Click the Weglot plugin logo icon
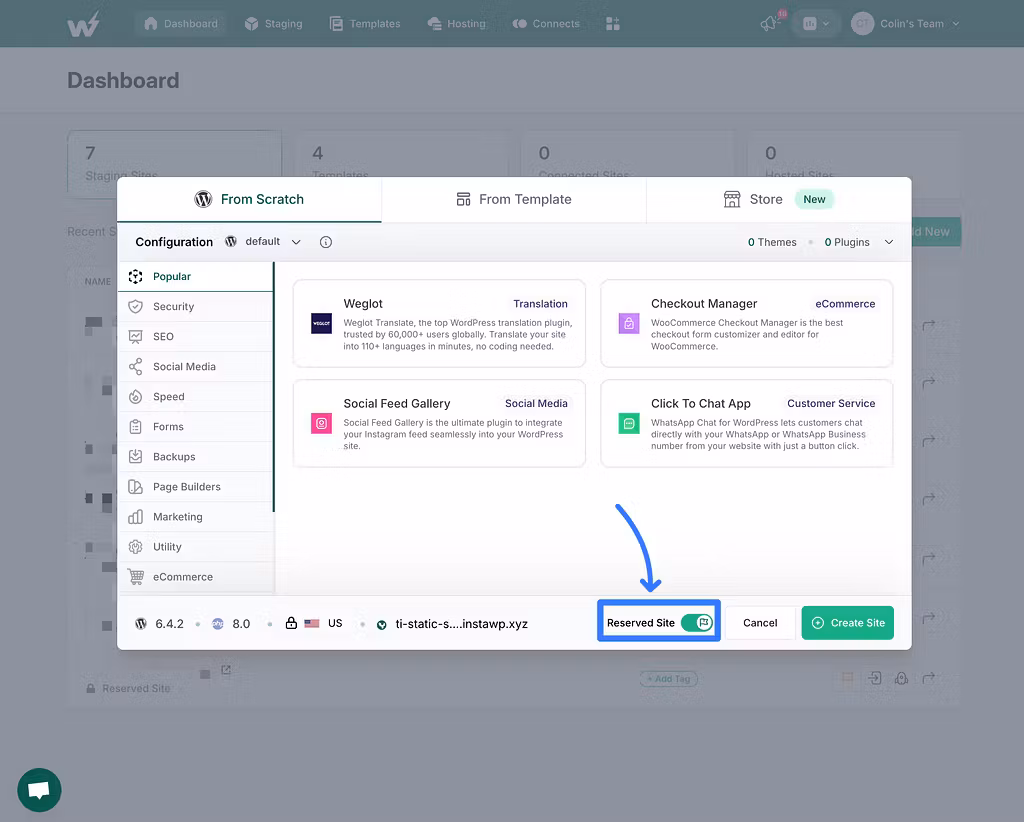The height and width of the screenshot is (822, 1024). (x=321, y=324)
